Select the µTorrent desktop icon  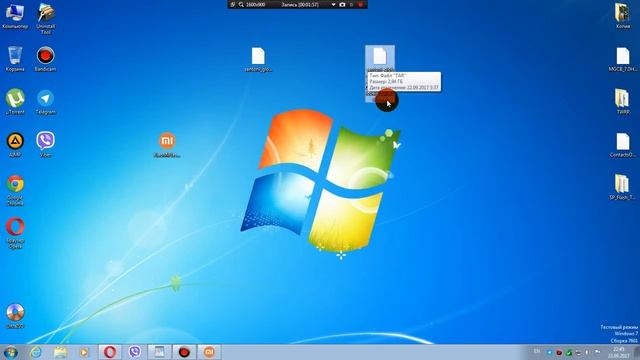coord(15,101)
